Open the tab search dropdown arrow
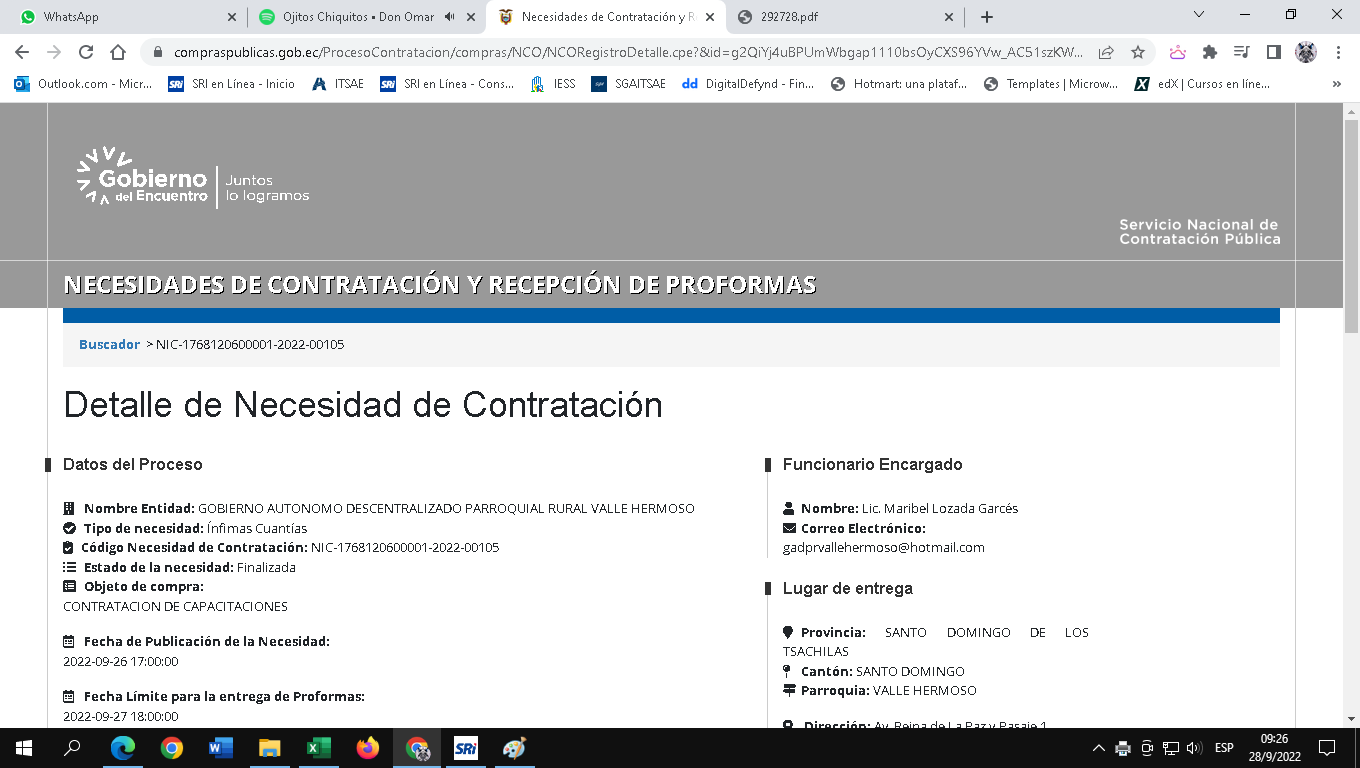The image size is (1360, 768). point(1199,15)
